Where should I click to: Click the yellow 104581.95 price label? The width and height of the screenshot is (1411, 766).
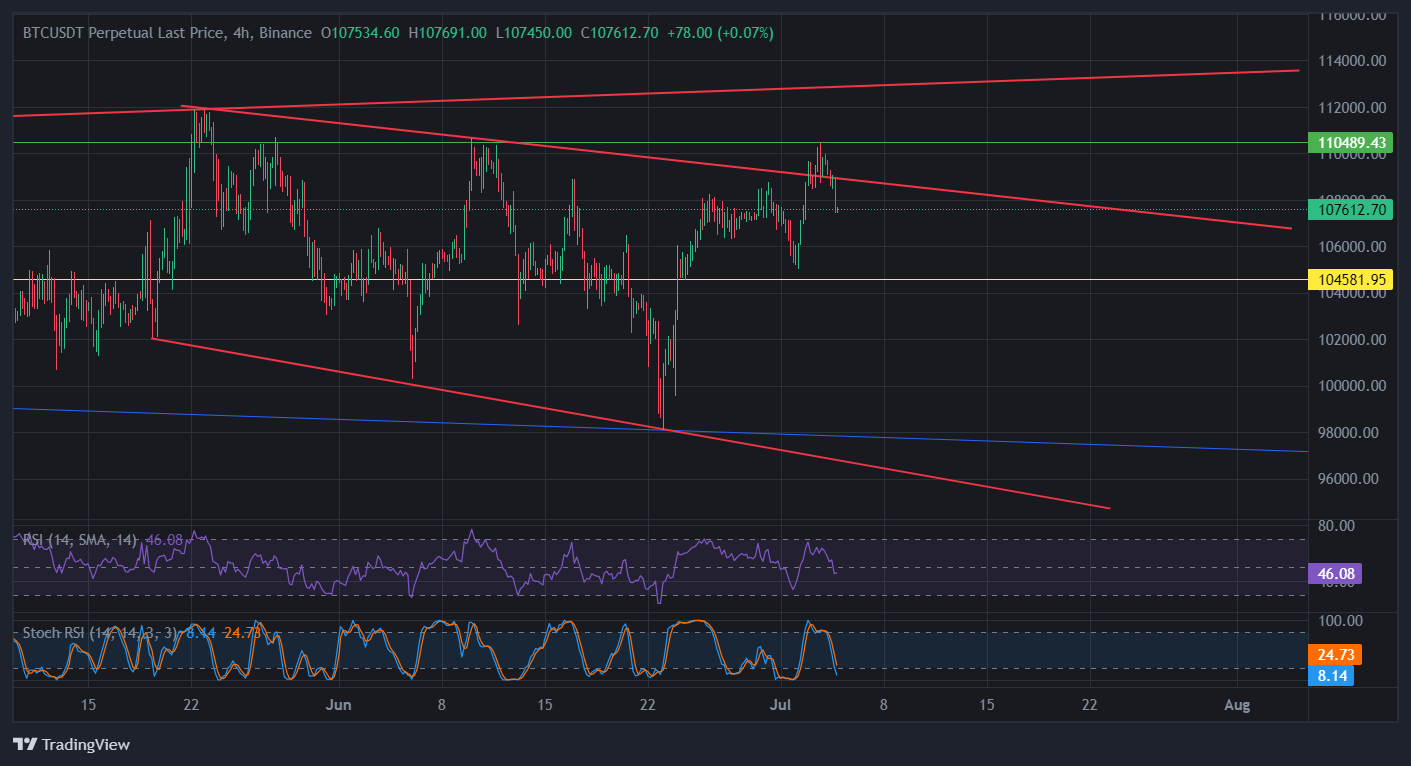(1351, 279)
